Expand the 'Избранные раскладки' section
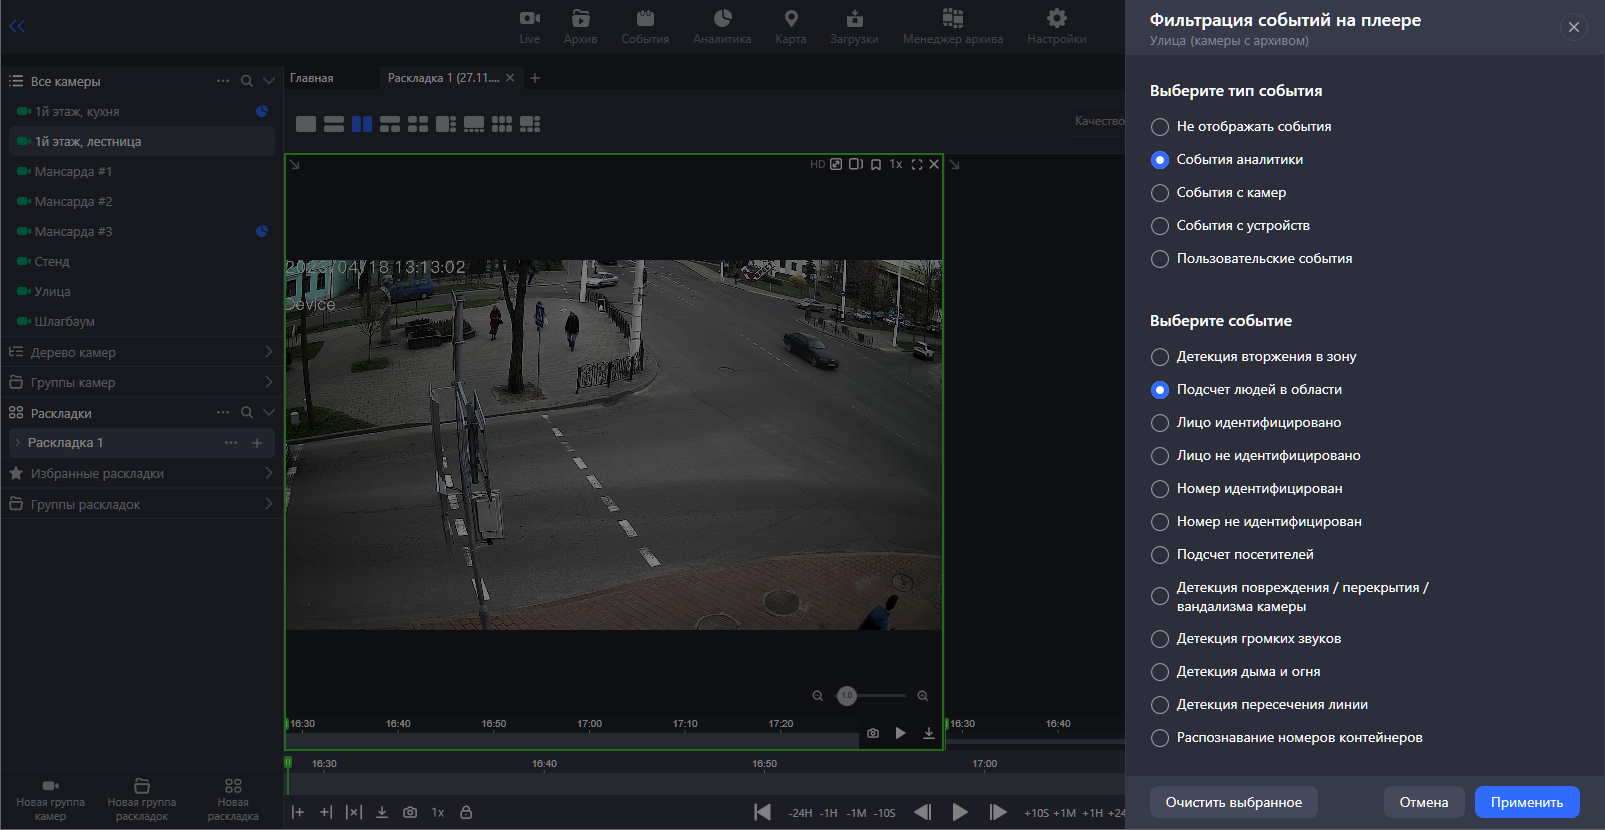Image resolution: width=1605 pixels, height=830 pixels. (140, 473)
